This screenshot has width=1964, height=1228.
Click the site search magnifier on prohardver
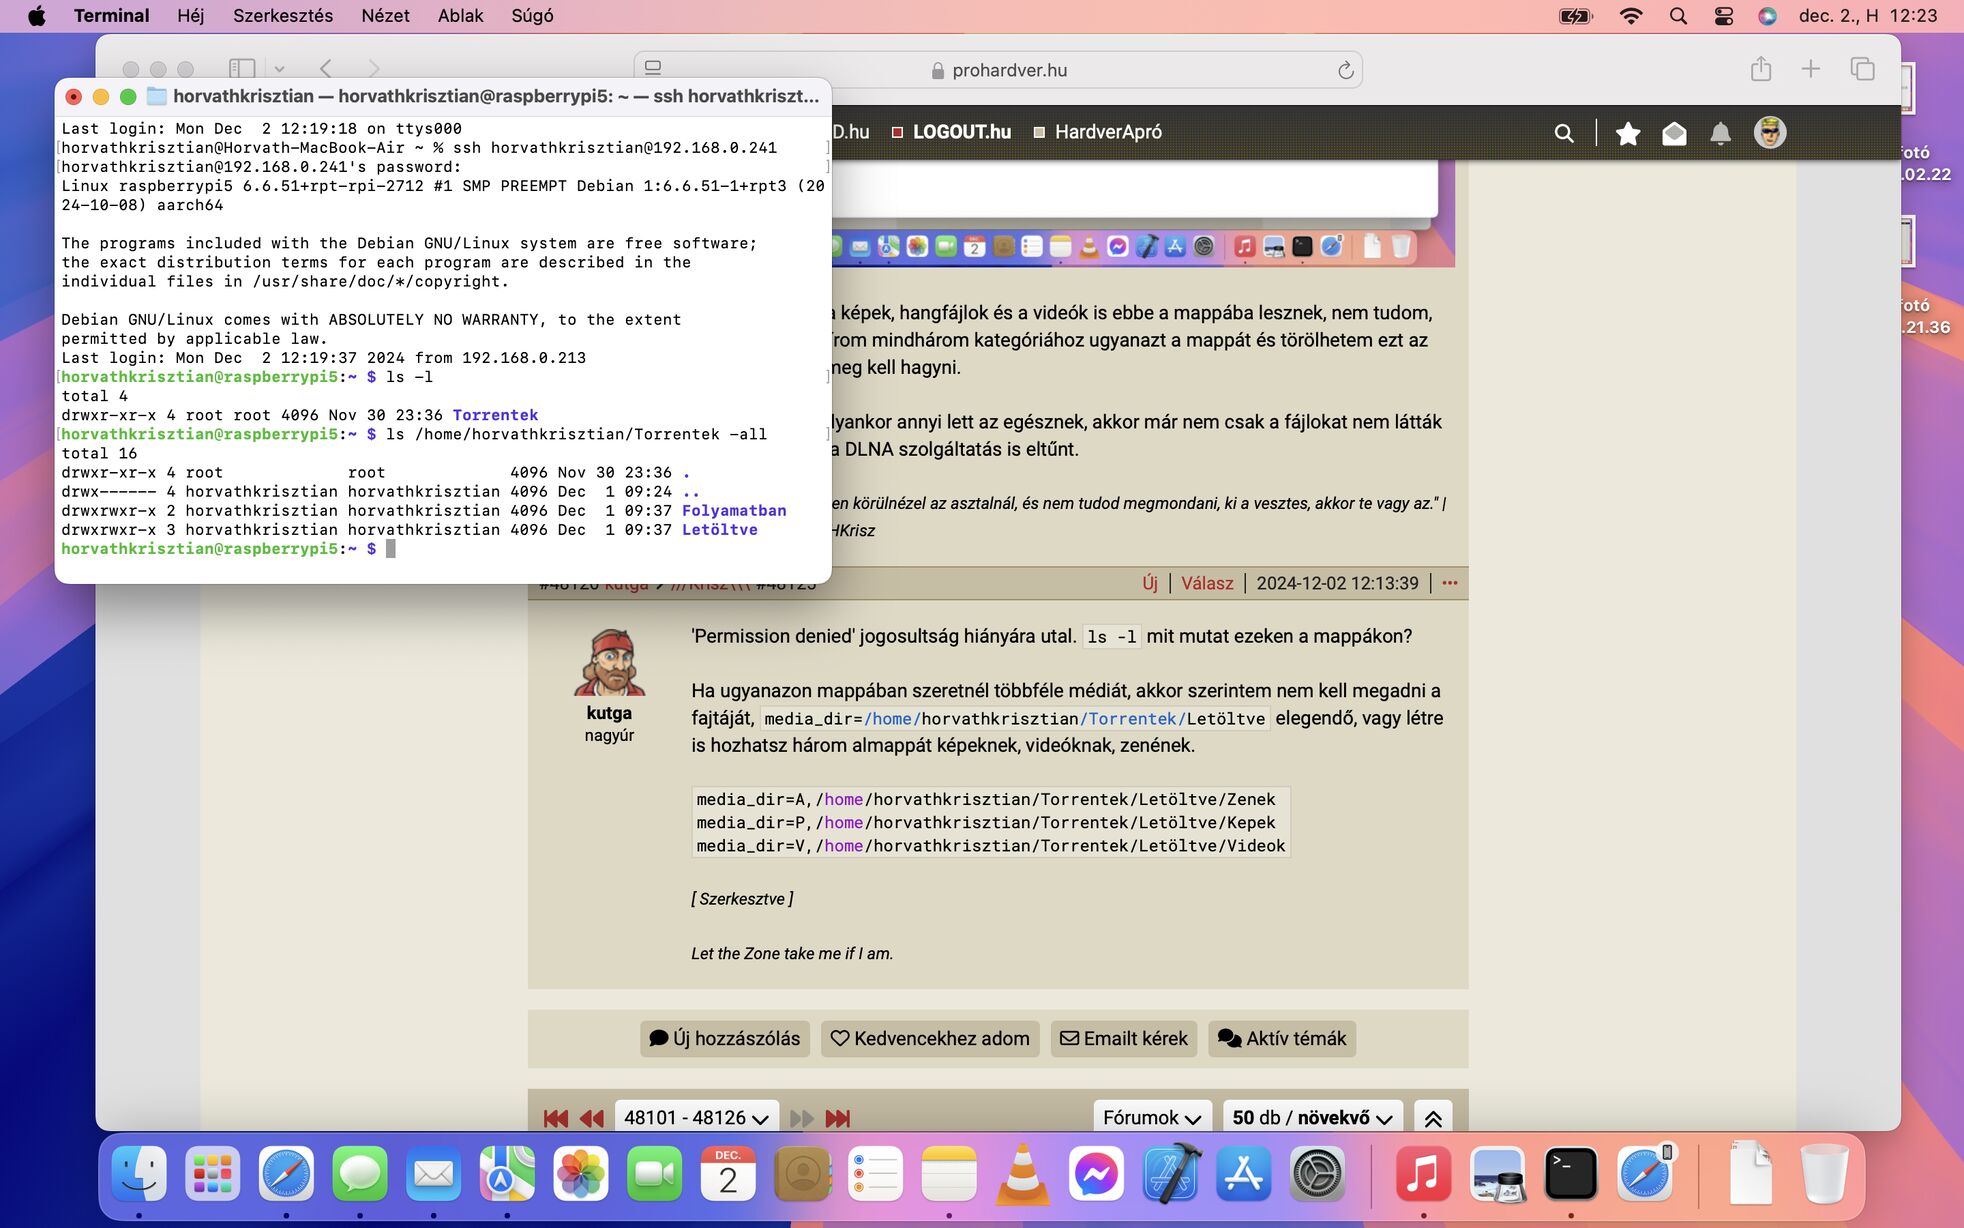1564,133
